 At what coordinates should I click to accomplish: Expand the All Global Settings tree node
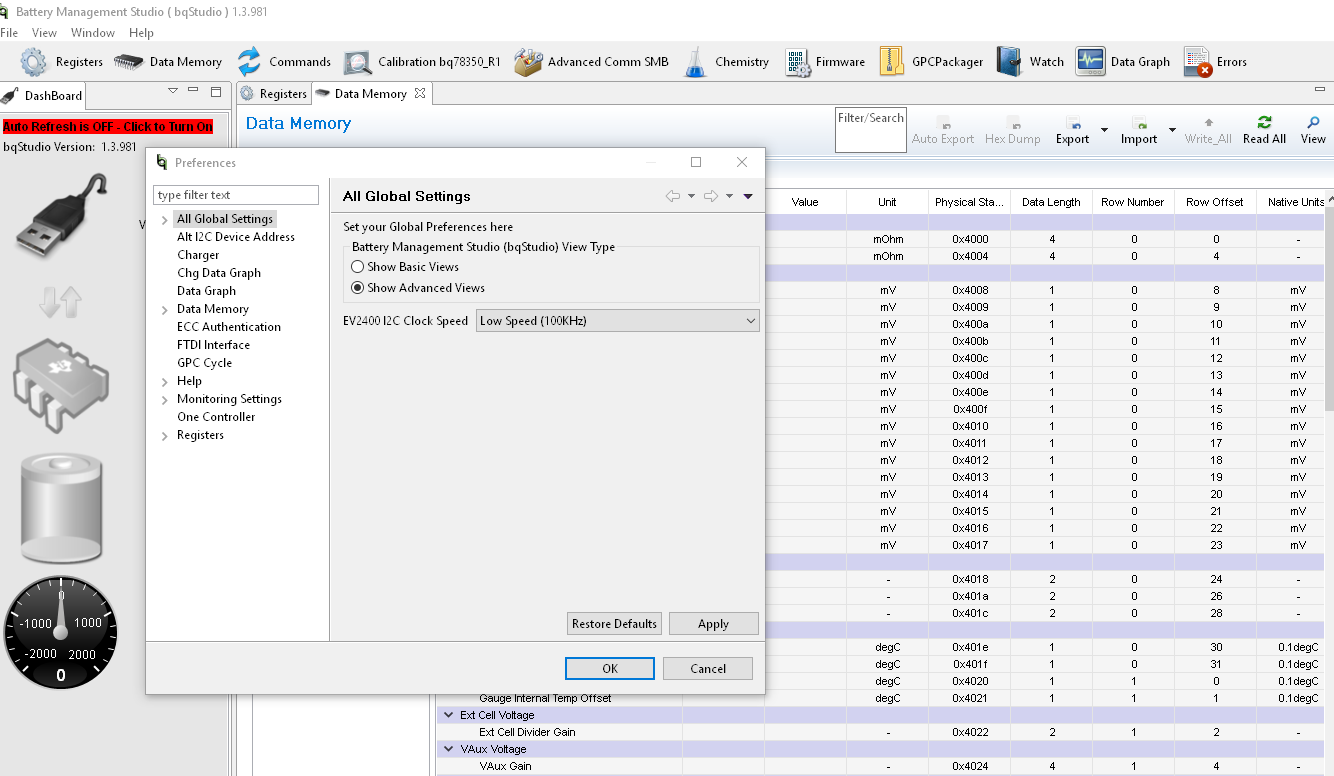point(165,219)
